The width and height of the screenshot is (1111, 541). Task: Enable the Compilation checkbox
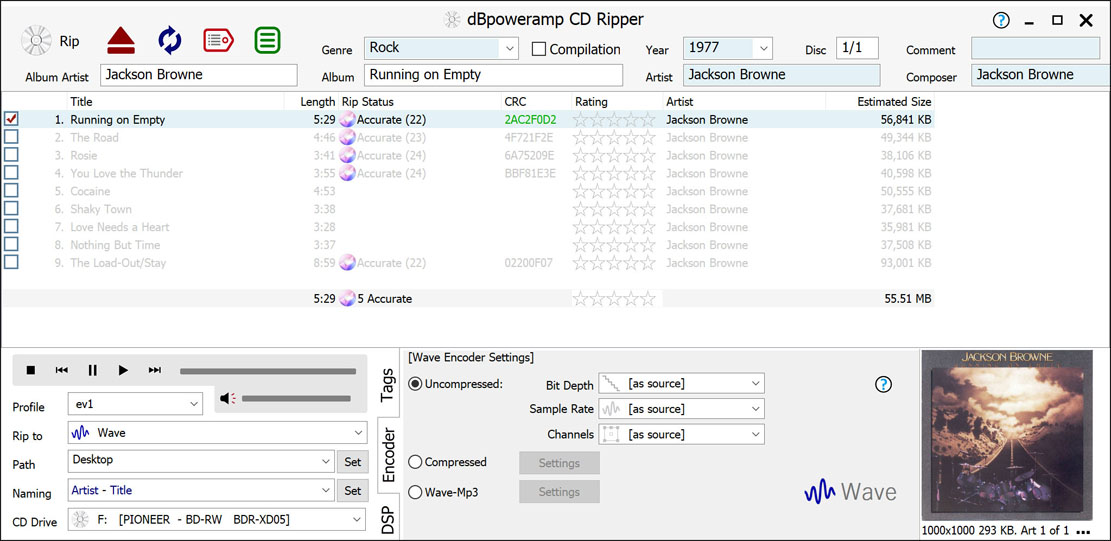pos(539,50)
